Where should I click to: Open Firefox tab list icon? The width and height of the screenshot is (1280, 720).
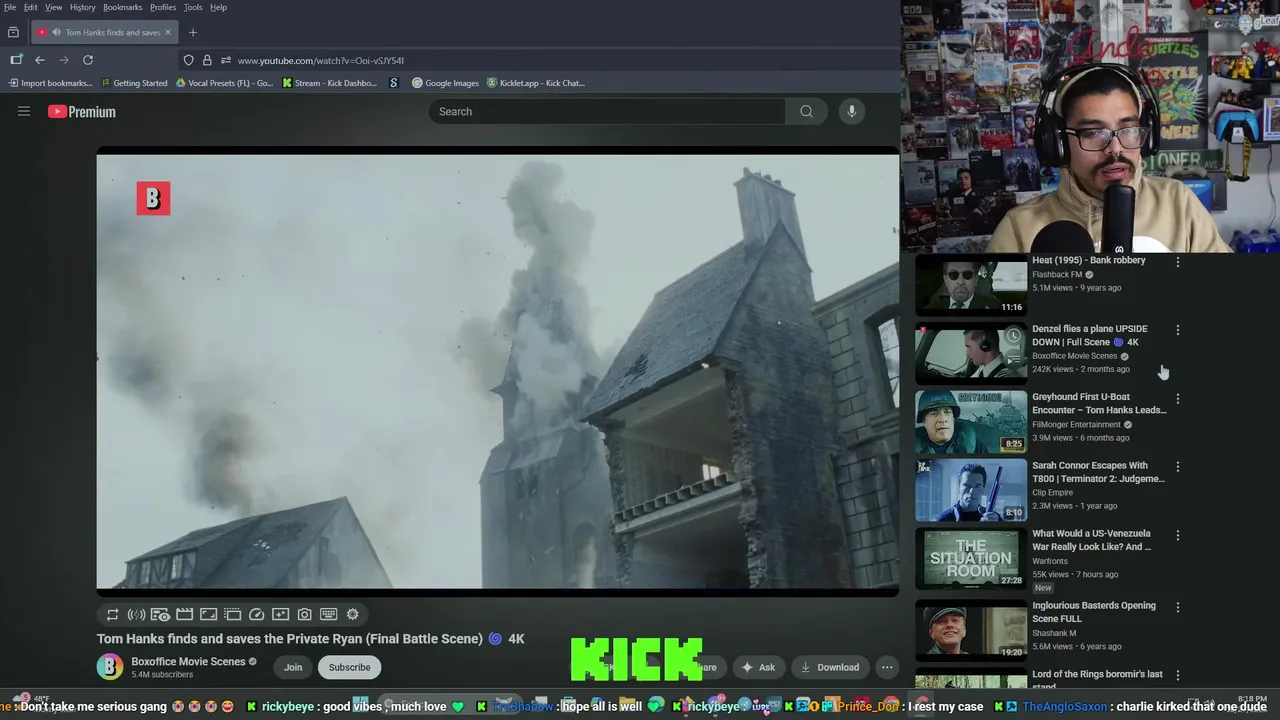(x=13, y=32)
